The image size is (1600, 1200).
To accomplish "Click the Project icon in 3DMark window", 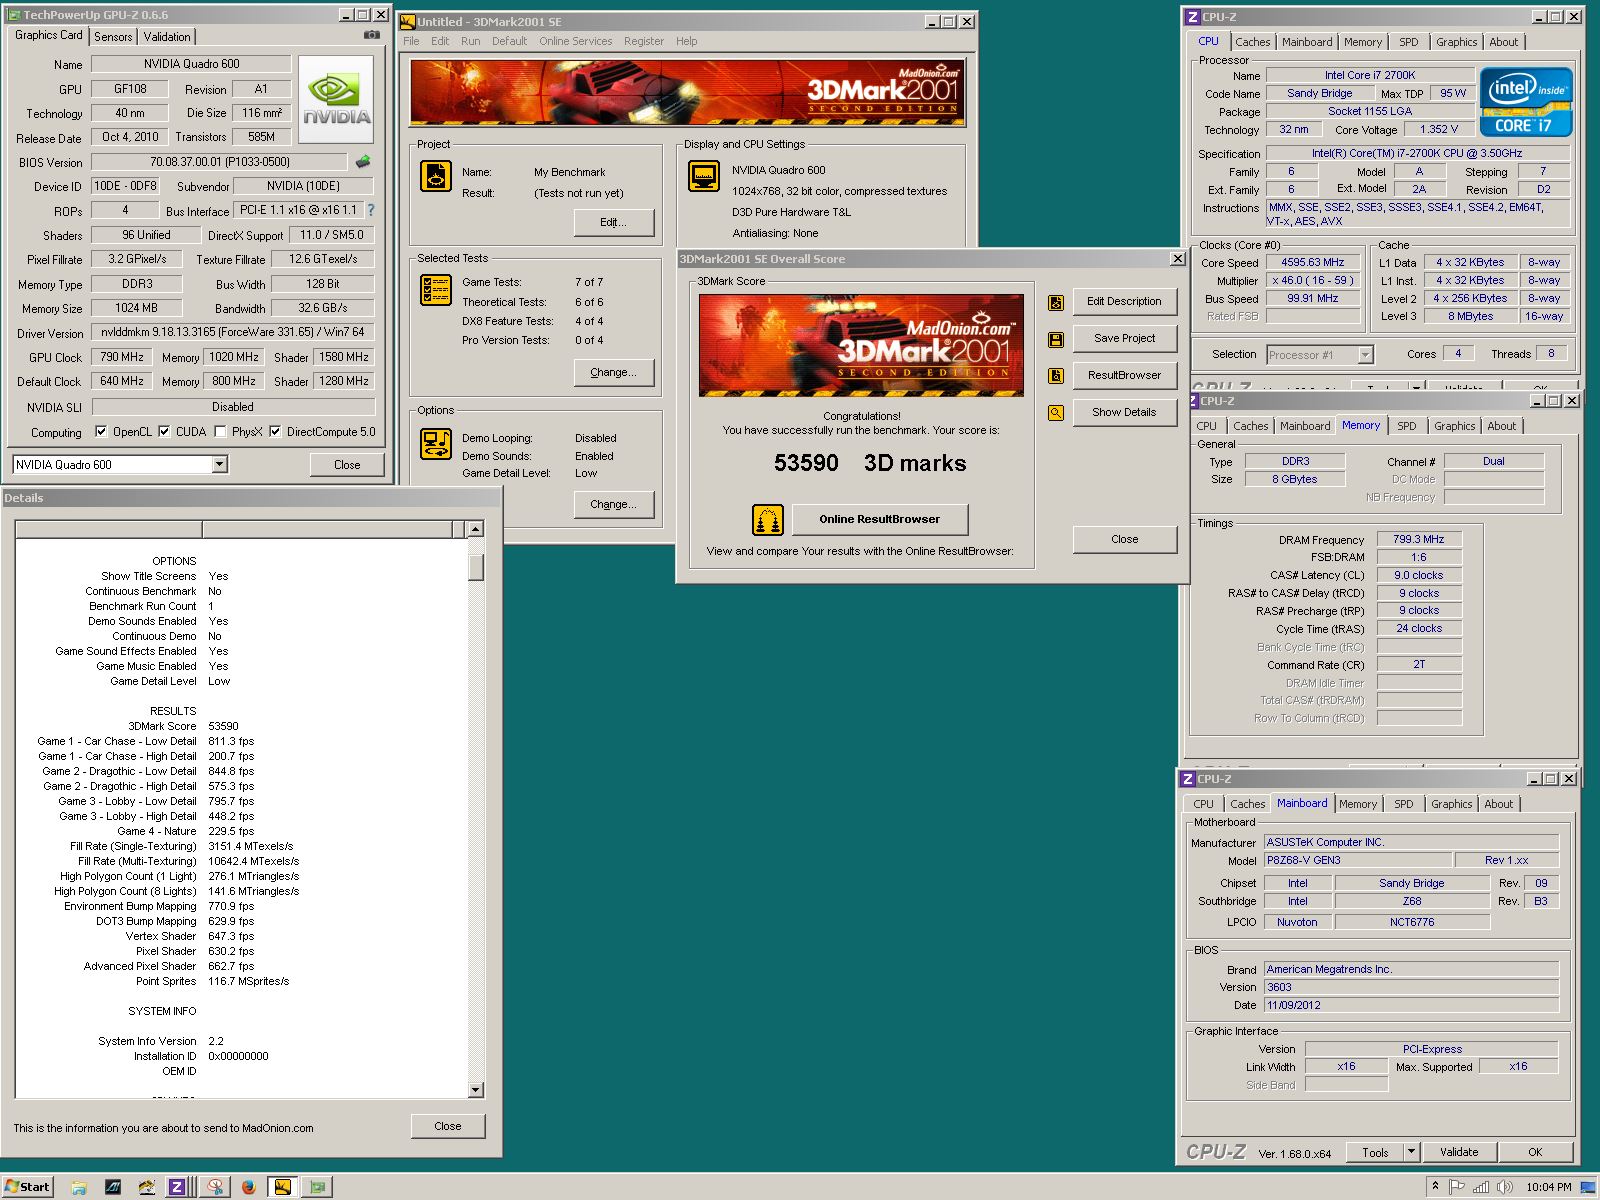I will coord(436,176).
